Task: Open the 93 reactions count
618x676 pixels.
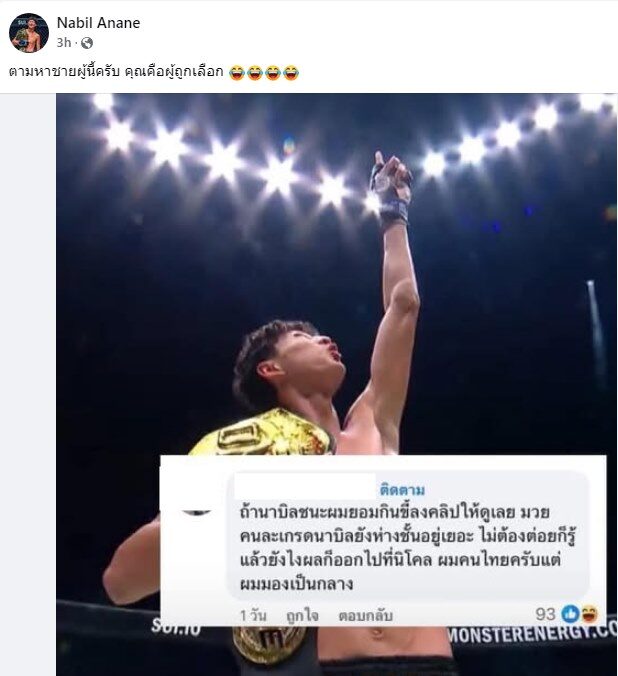Action: pyautogui.click(x=545, y=614)
